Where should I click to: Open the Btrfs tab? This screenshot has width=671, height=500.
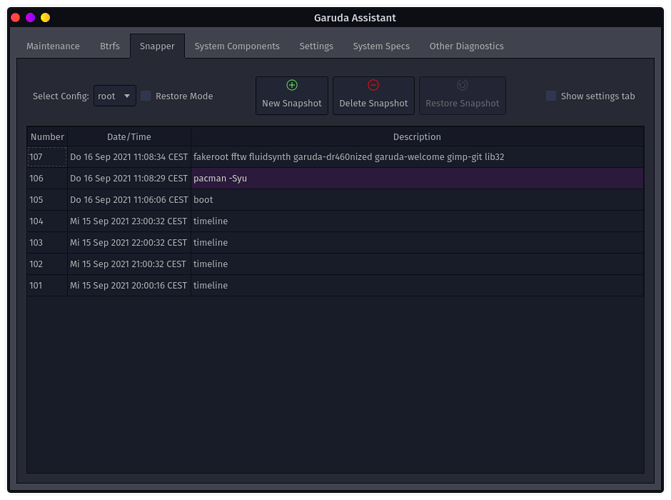click(x=110, y=46)
